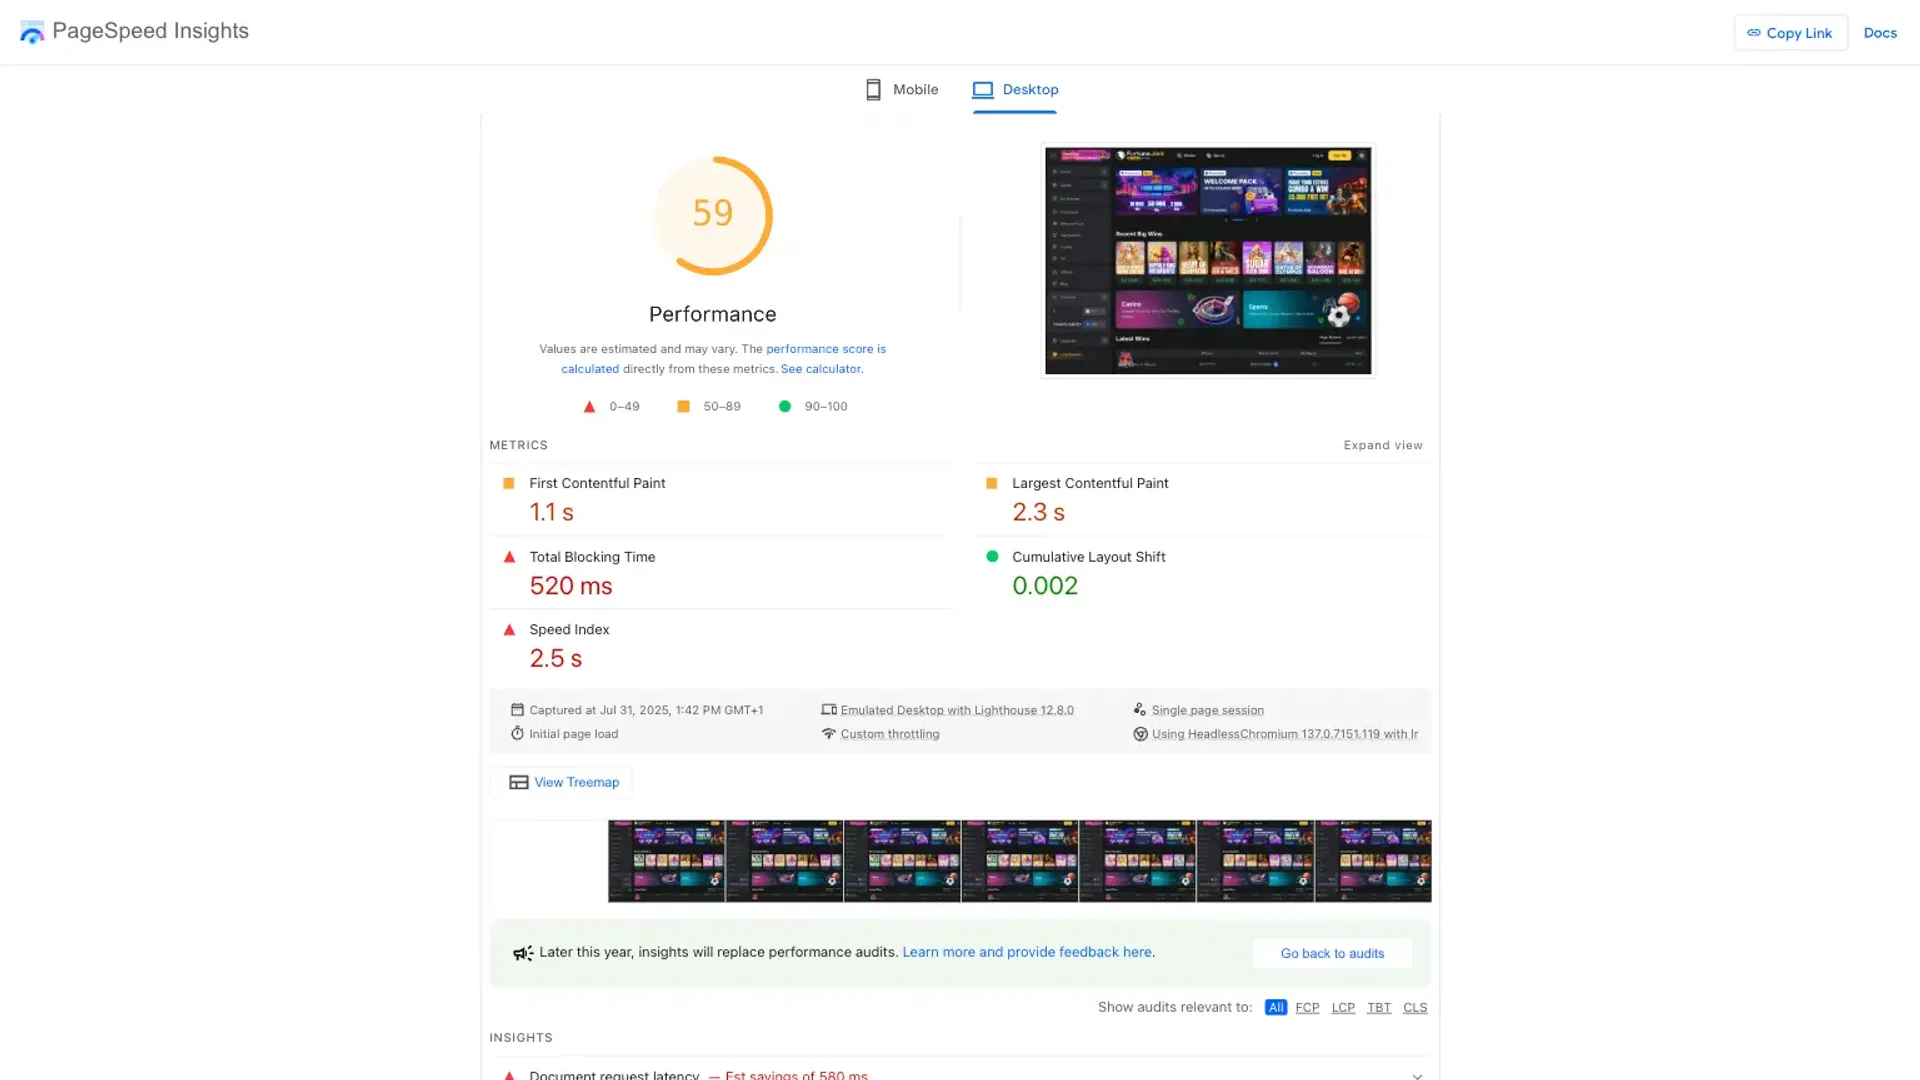Image resolution: width=1920 pixels, height=1080 pixels.
Task: Click the Single page session text
Action: click(1207, 710)
